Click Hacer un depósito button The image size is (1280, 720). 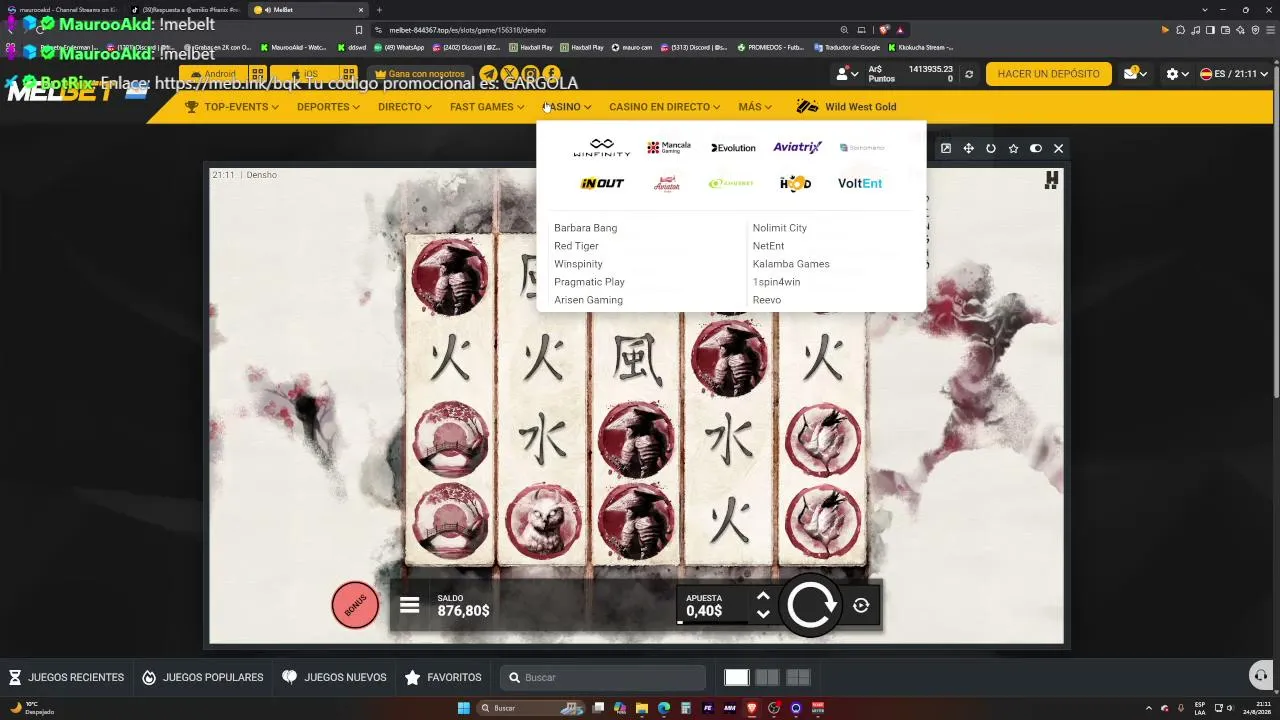[1048, 74]
